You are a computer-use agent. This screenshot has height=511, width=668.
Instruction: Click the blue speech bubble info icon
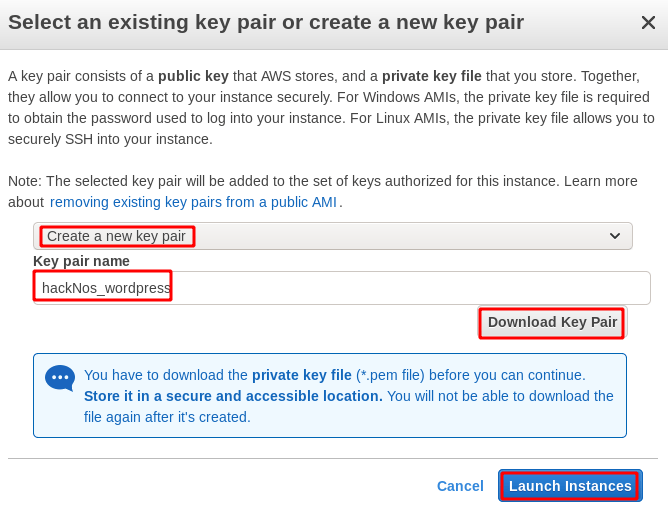(60, 378)
